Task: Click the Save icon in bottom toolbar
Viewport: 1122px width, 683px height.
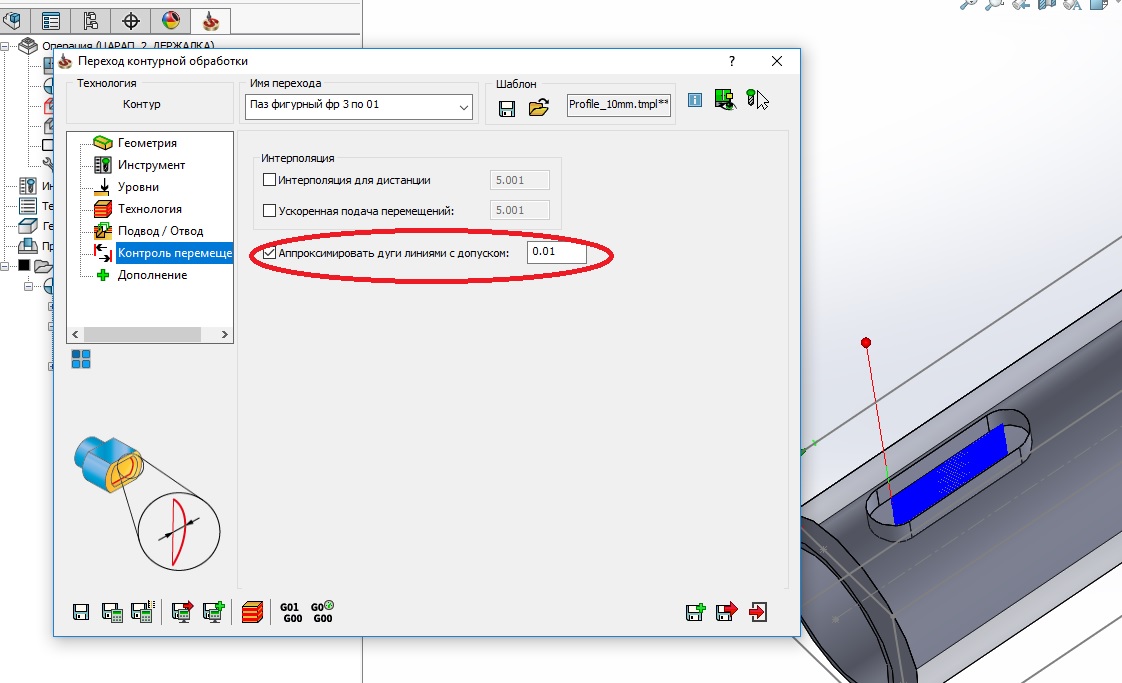Action: 81,612
